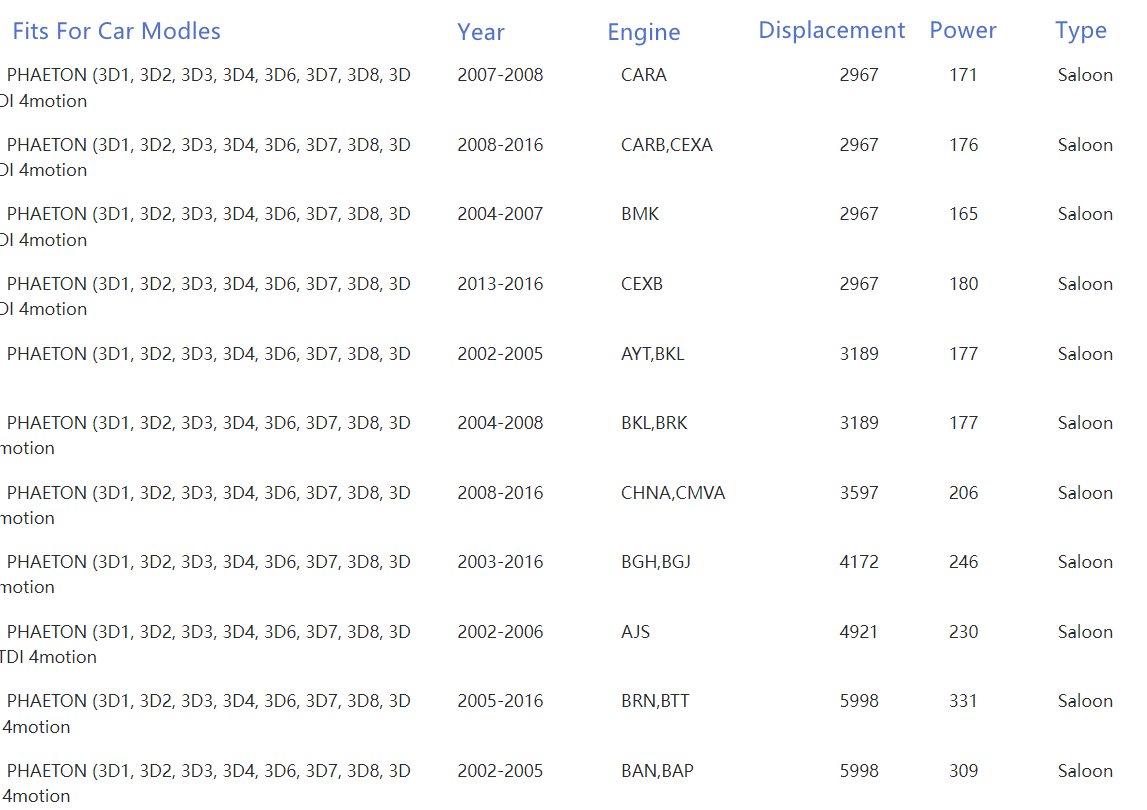Click Saloon in the CARA row

(x=1085, y=75)
